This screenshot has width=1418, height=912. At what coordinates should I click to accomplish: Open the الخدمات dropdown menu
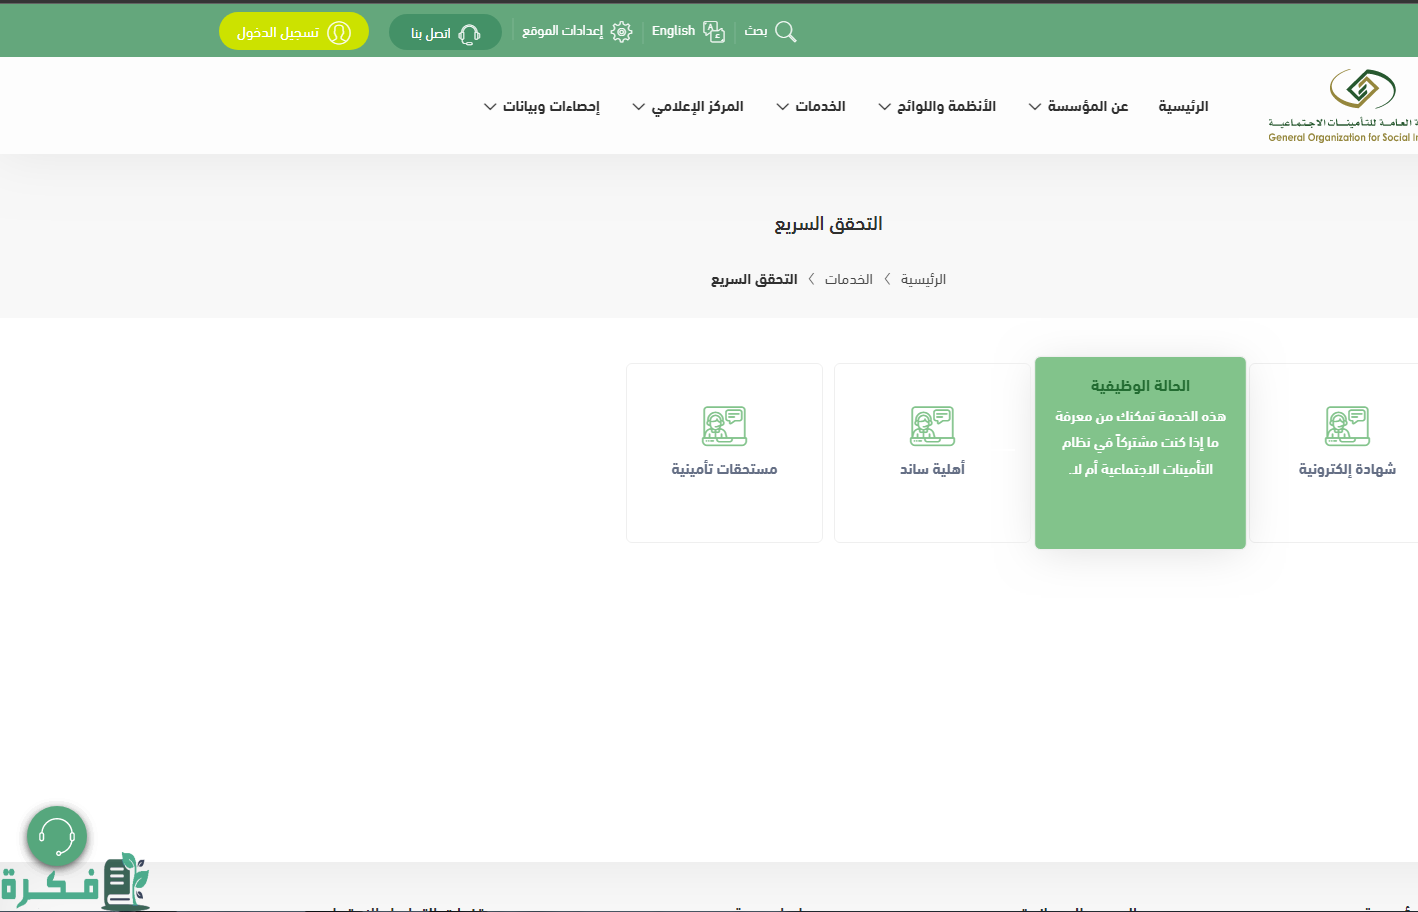click(811, 107)
